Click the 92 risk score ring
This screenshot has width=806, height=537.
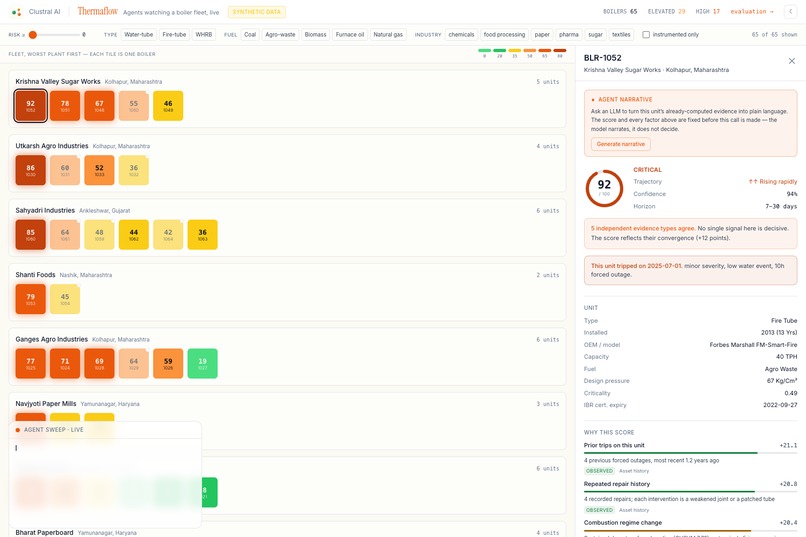604,188
